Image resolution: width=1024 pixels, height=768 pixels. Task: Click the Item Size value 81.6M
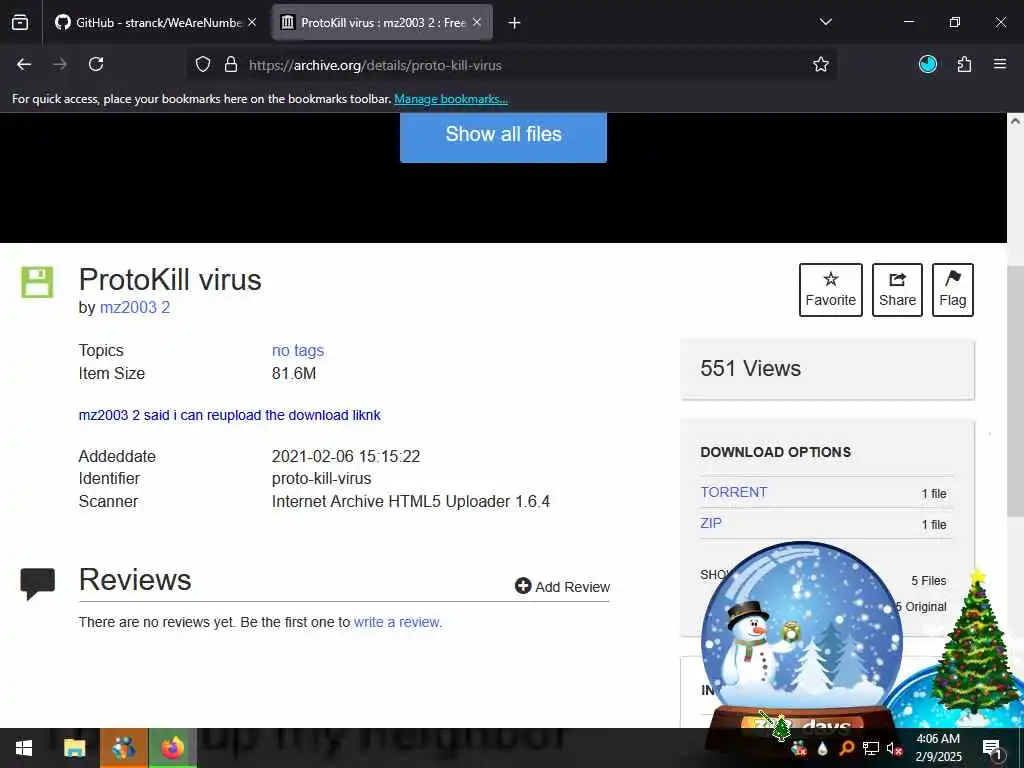point(294,374)
